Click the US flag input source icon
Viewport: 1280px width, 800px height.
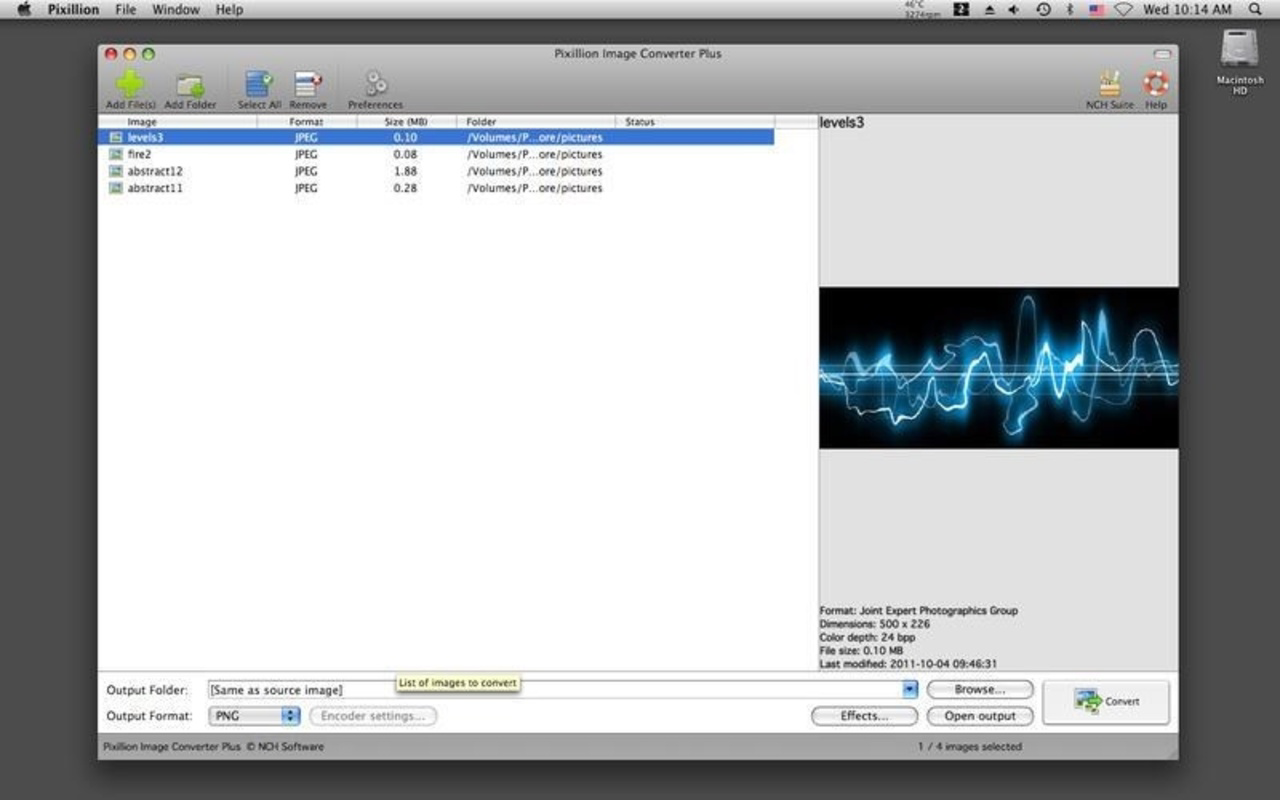point(1096,9)
